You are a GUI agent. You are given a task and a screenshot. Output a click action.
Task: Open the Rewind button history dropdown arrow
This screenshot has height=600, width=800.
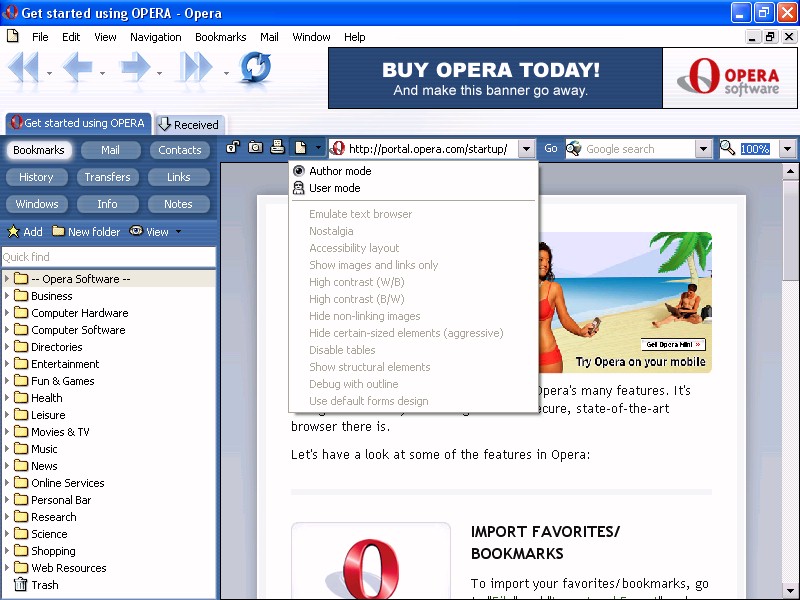click(49, 73)
